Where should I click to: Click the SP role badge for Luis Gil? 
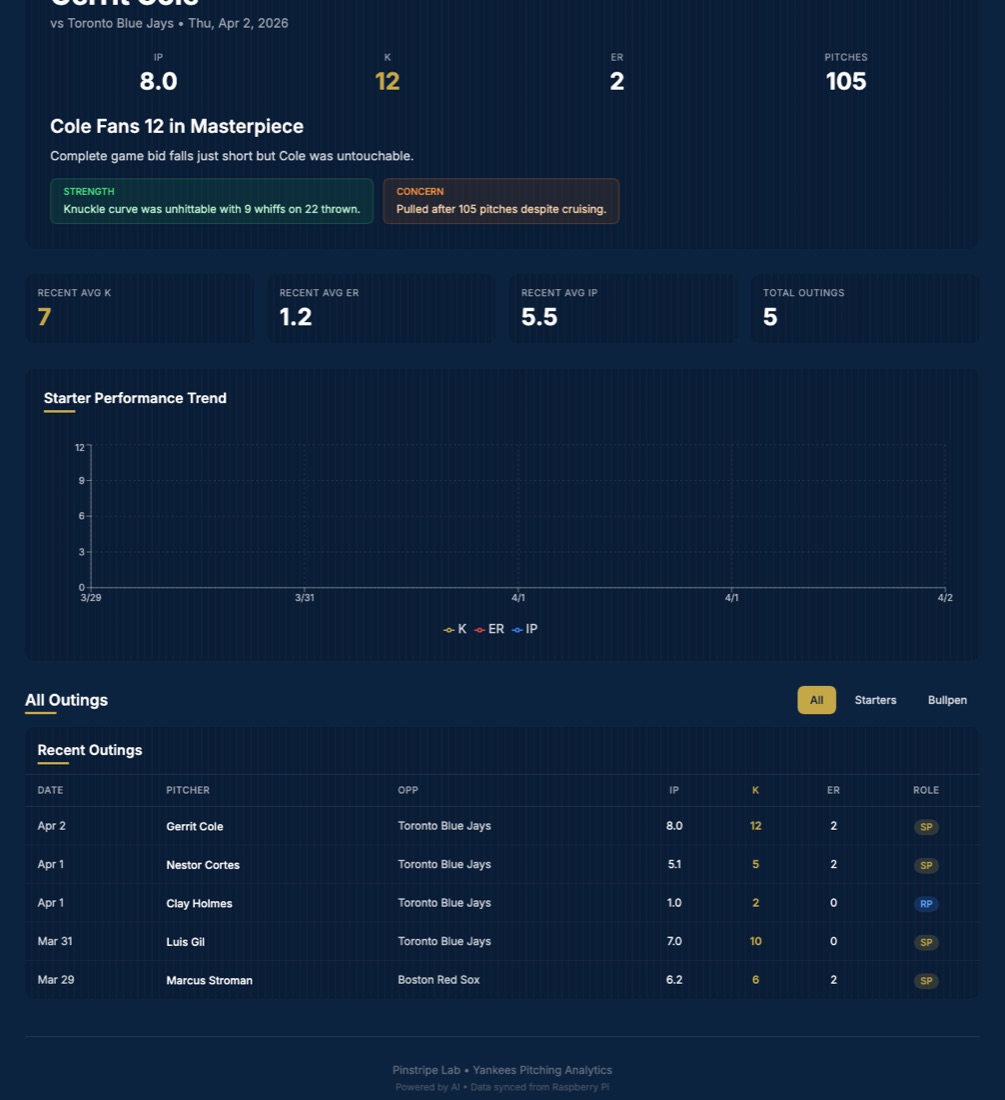click(926, 942)
